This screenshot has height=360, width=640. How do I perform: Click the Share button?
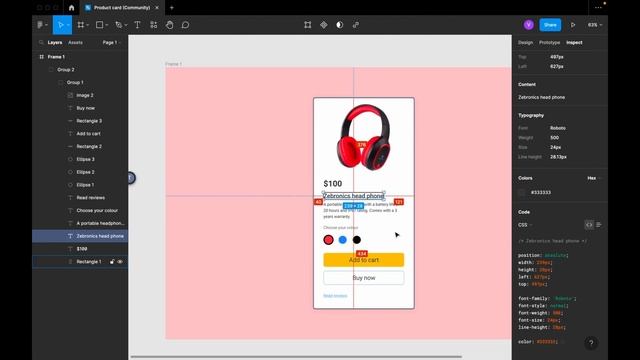point(550,25)
